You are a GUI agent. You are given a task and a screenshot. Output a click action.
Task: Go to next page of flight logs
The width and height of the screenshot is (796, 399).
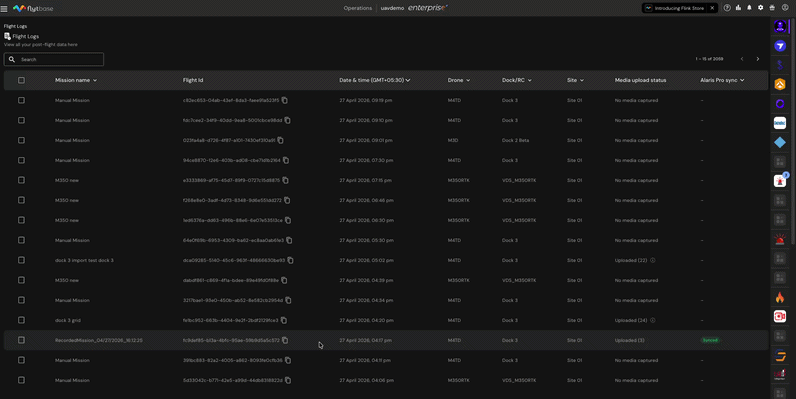tap(758, 59)
